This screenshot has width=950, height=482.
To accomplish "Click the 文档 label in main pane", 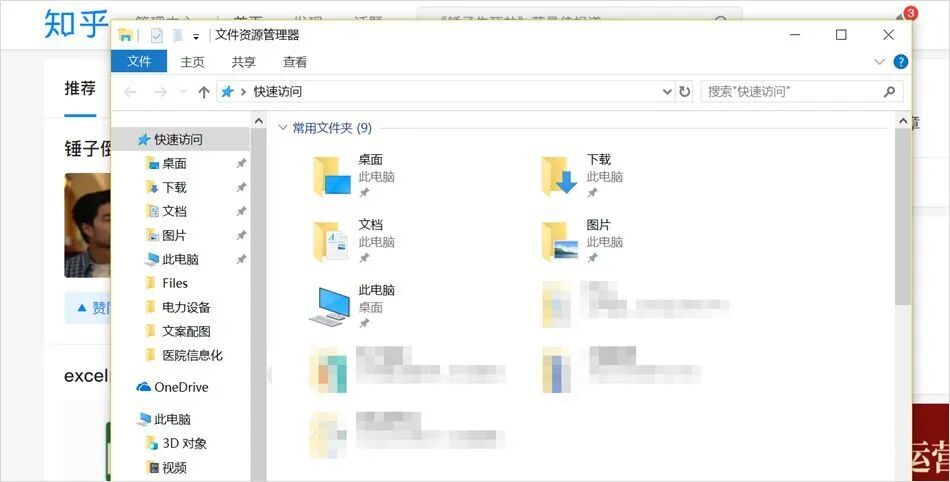I will [x=370, y=225].
